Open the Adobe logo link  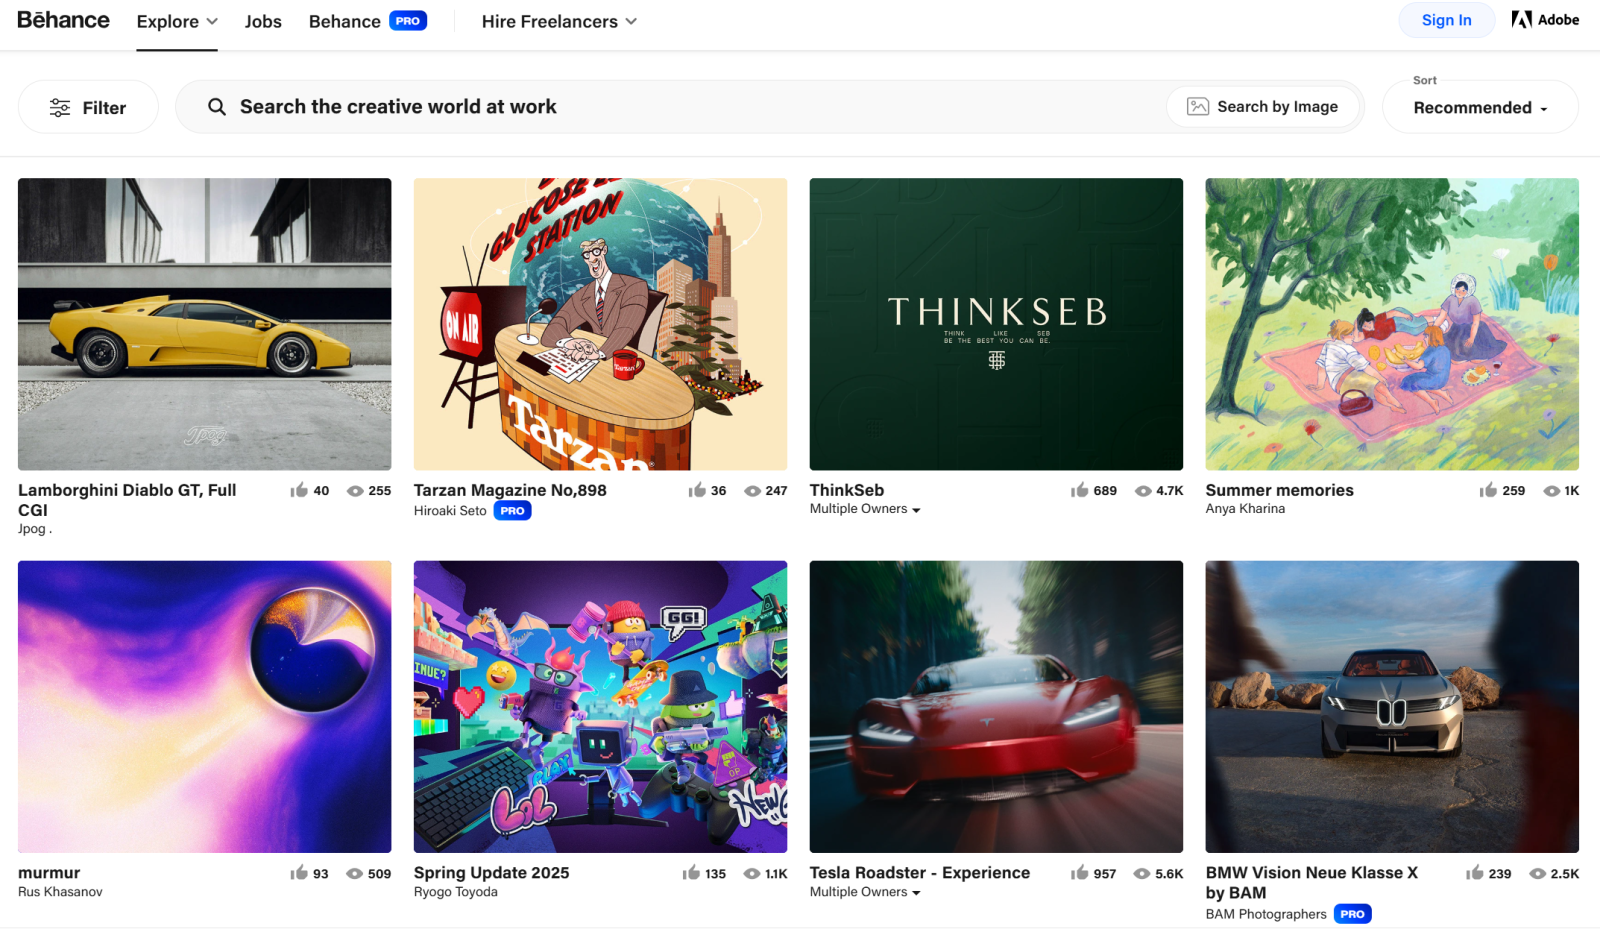click(1545, 20)
